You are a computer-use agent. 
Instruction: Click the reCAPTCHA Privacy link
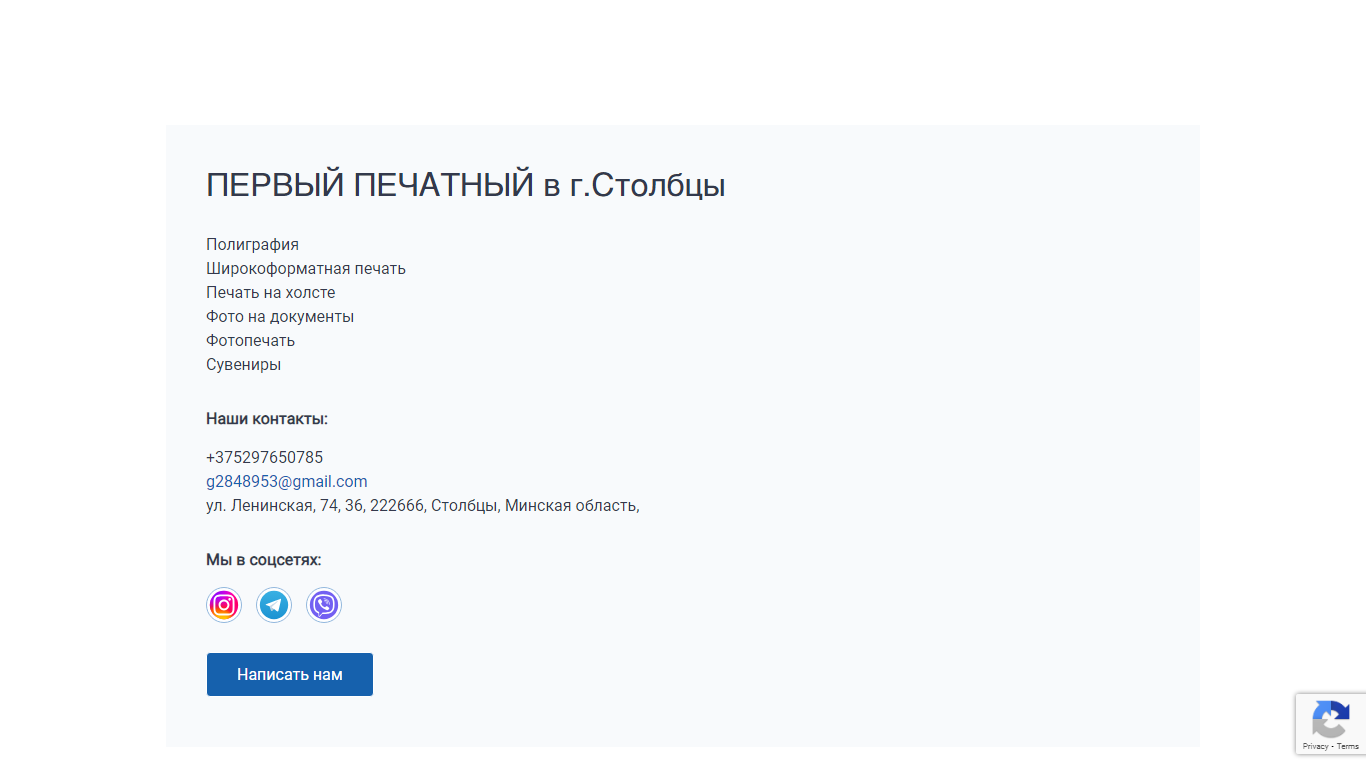(x=1315, y=747)
